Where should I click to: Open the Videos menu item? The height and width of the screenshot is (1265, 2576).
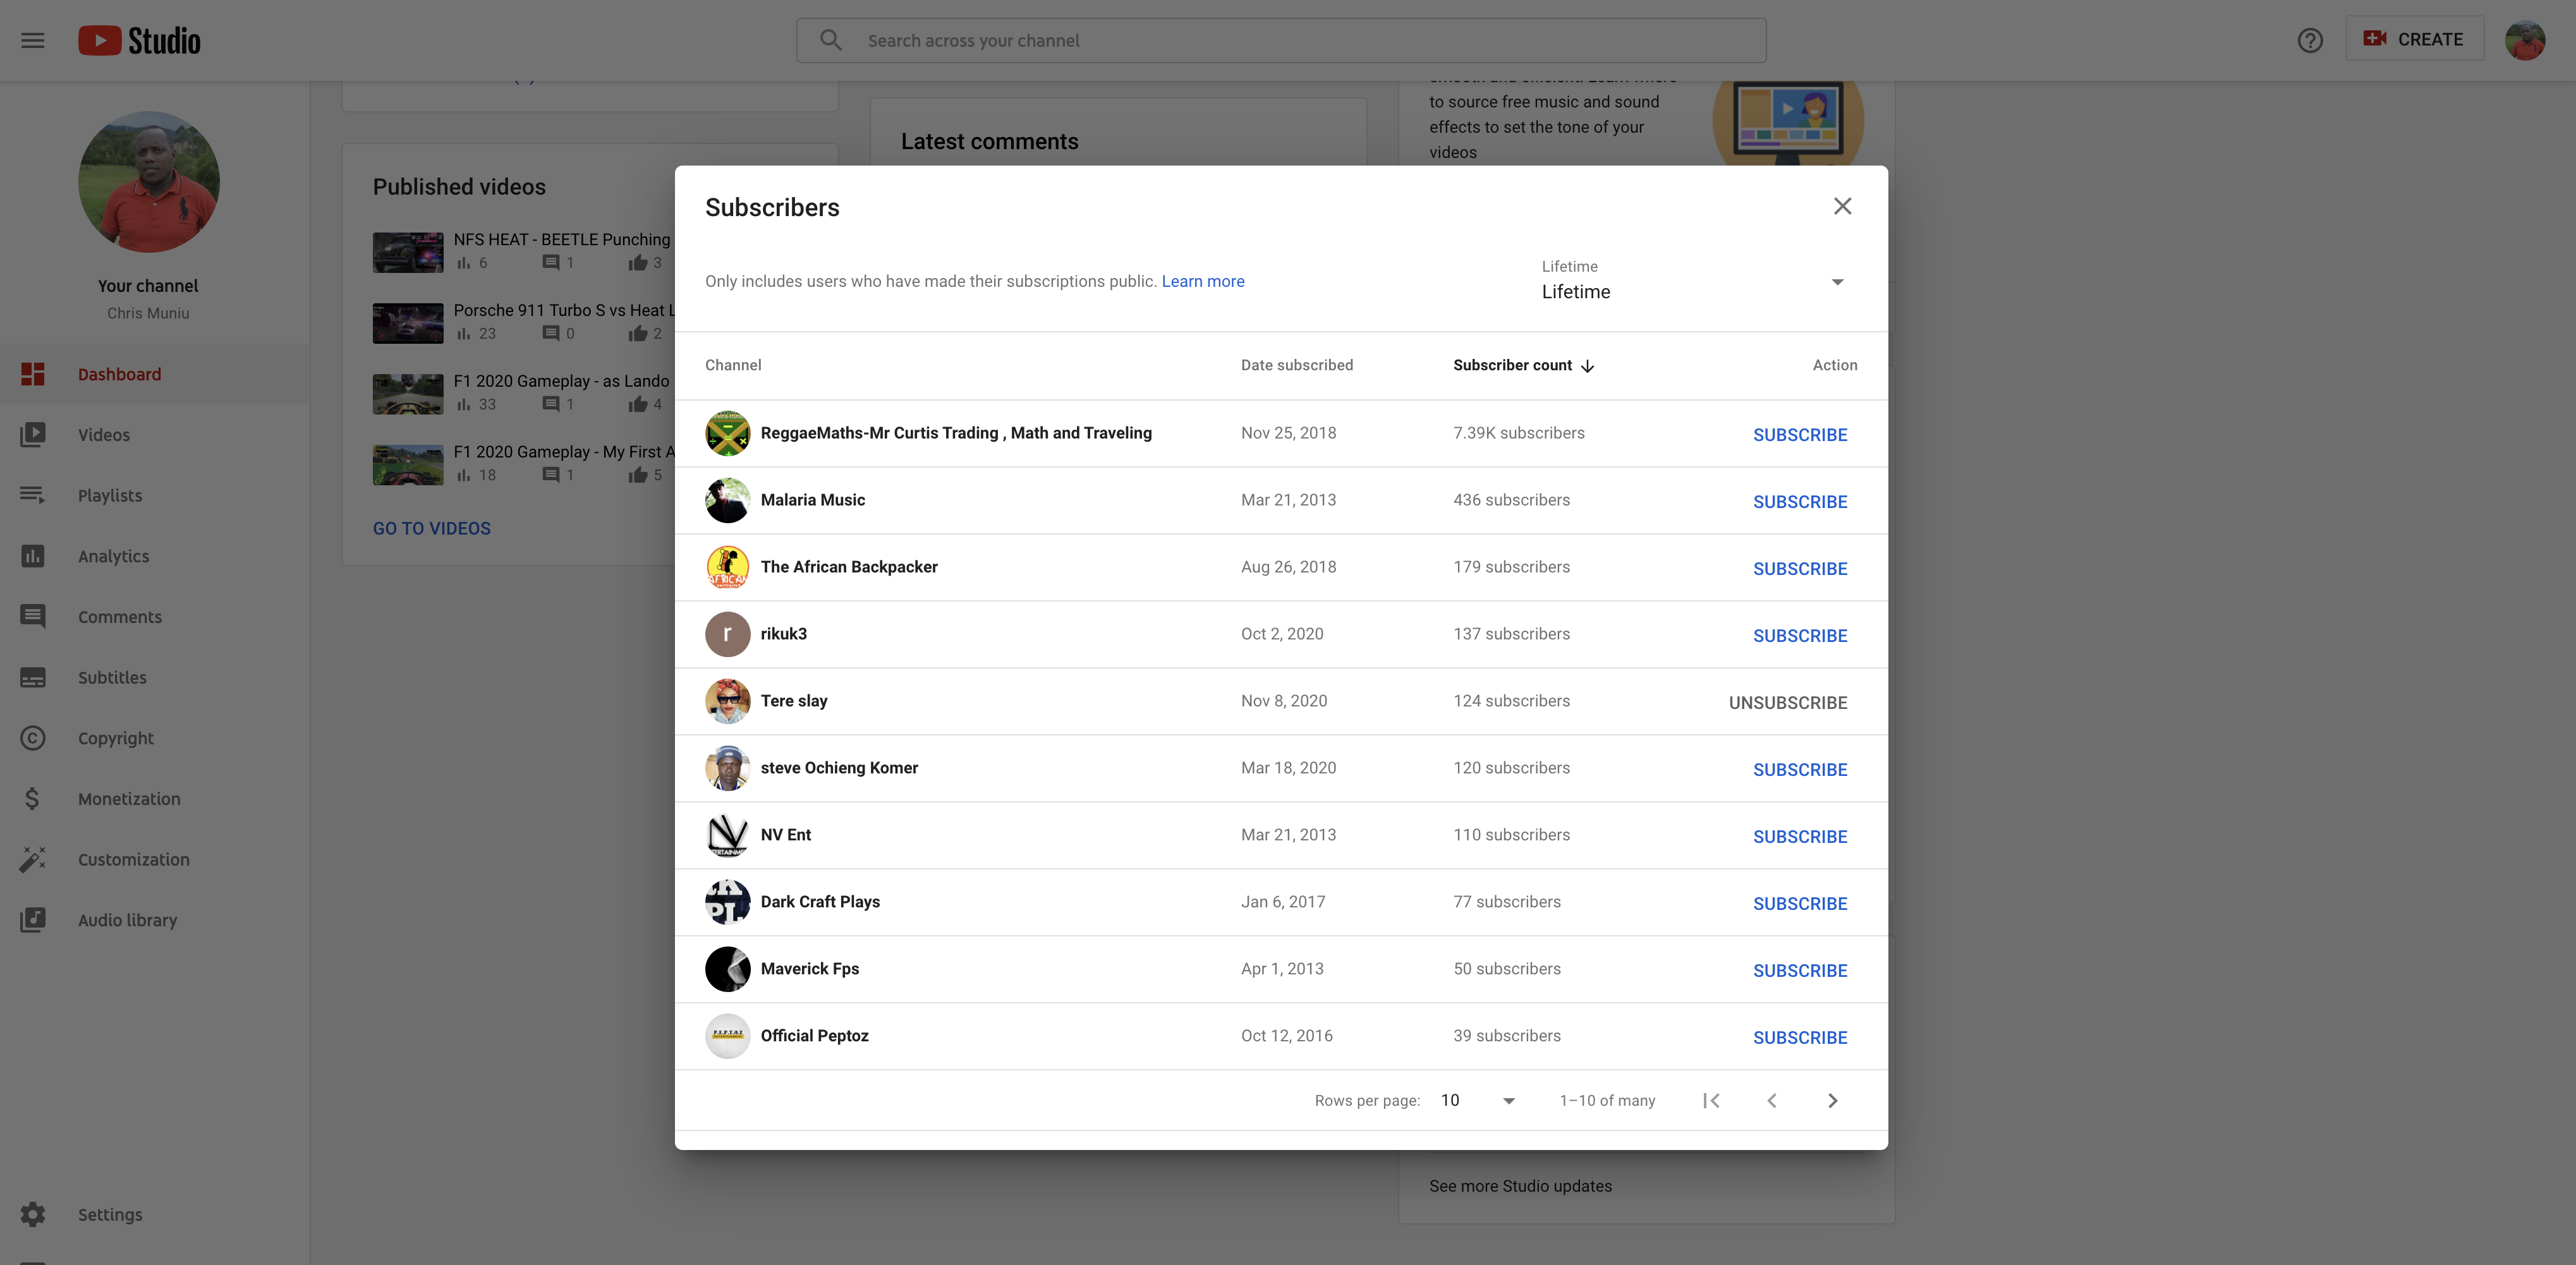(154, 435)
